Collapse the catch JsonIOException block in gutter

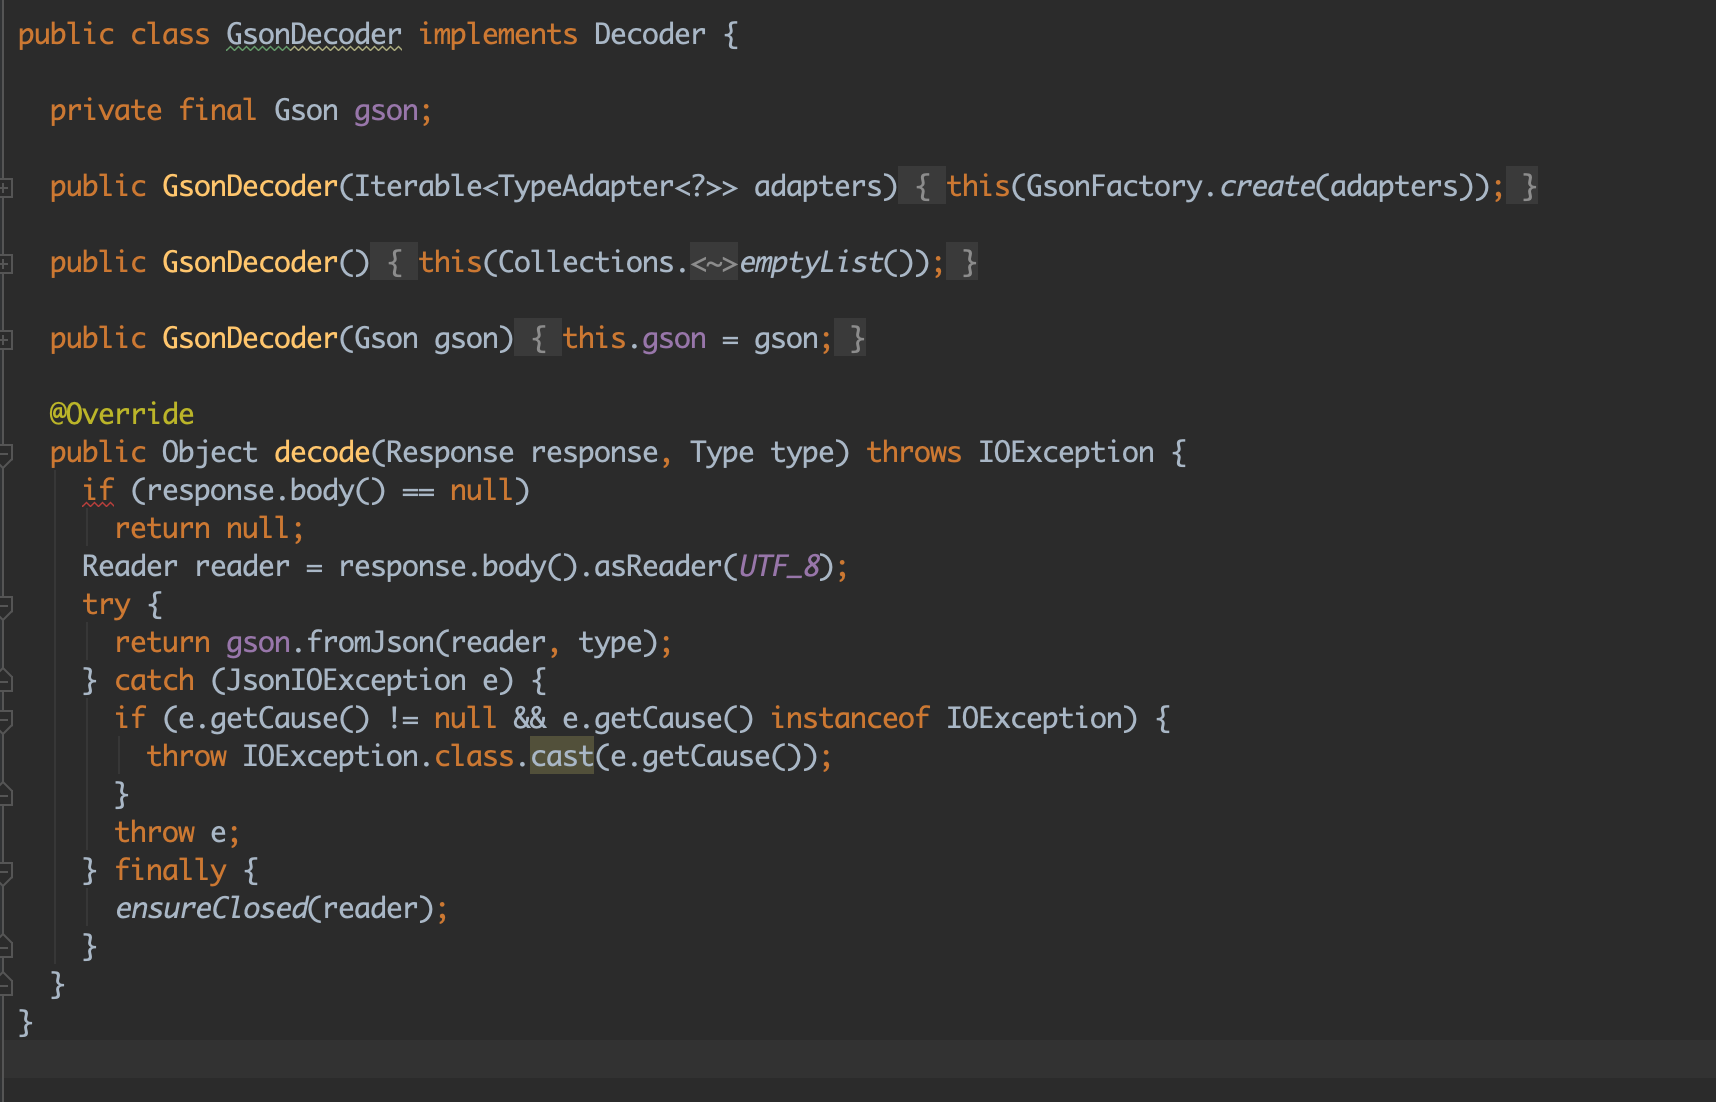click(x=5, y=681)
